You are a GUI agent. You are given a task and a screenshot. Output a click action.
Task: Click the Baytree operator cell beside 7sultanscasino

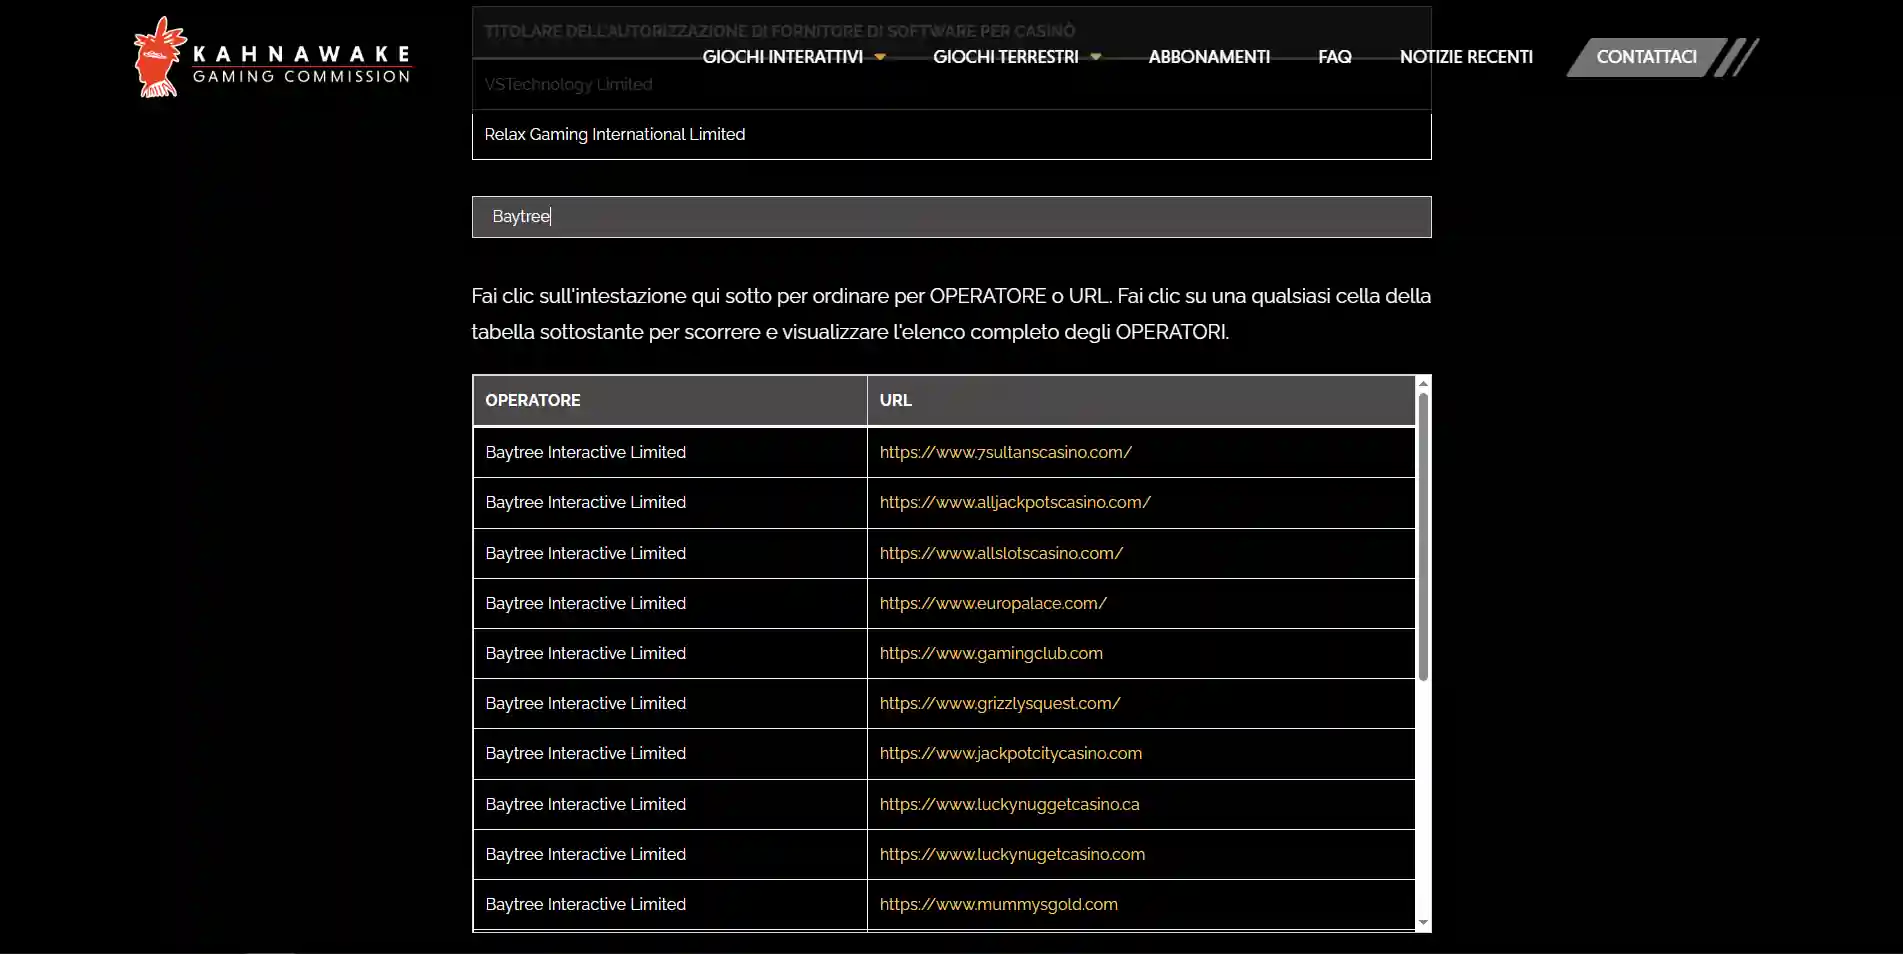[x=669, y=452]
